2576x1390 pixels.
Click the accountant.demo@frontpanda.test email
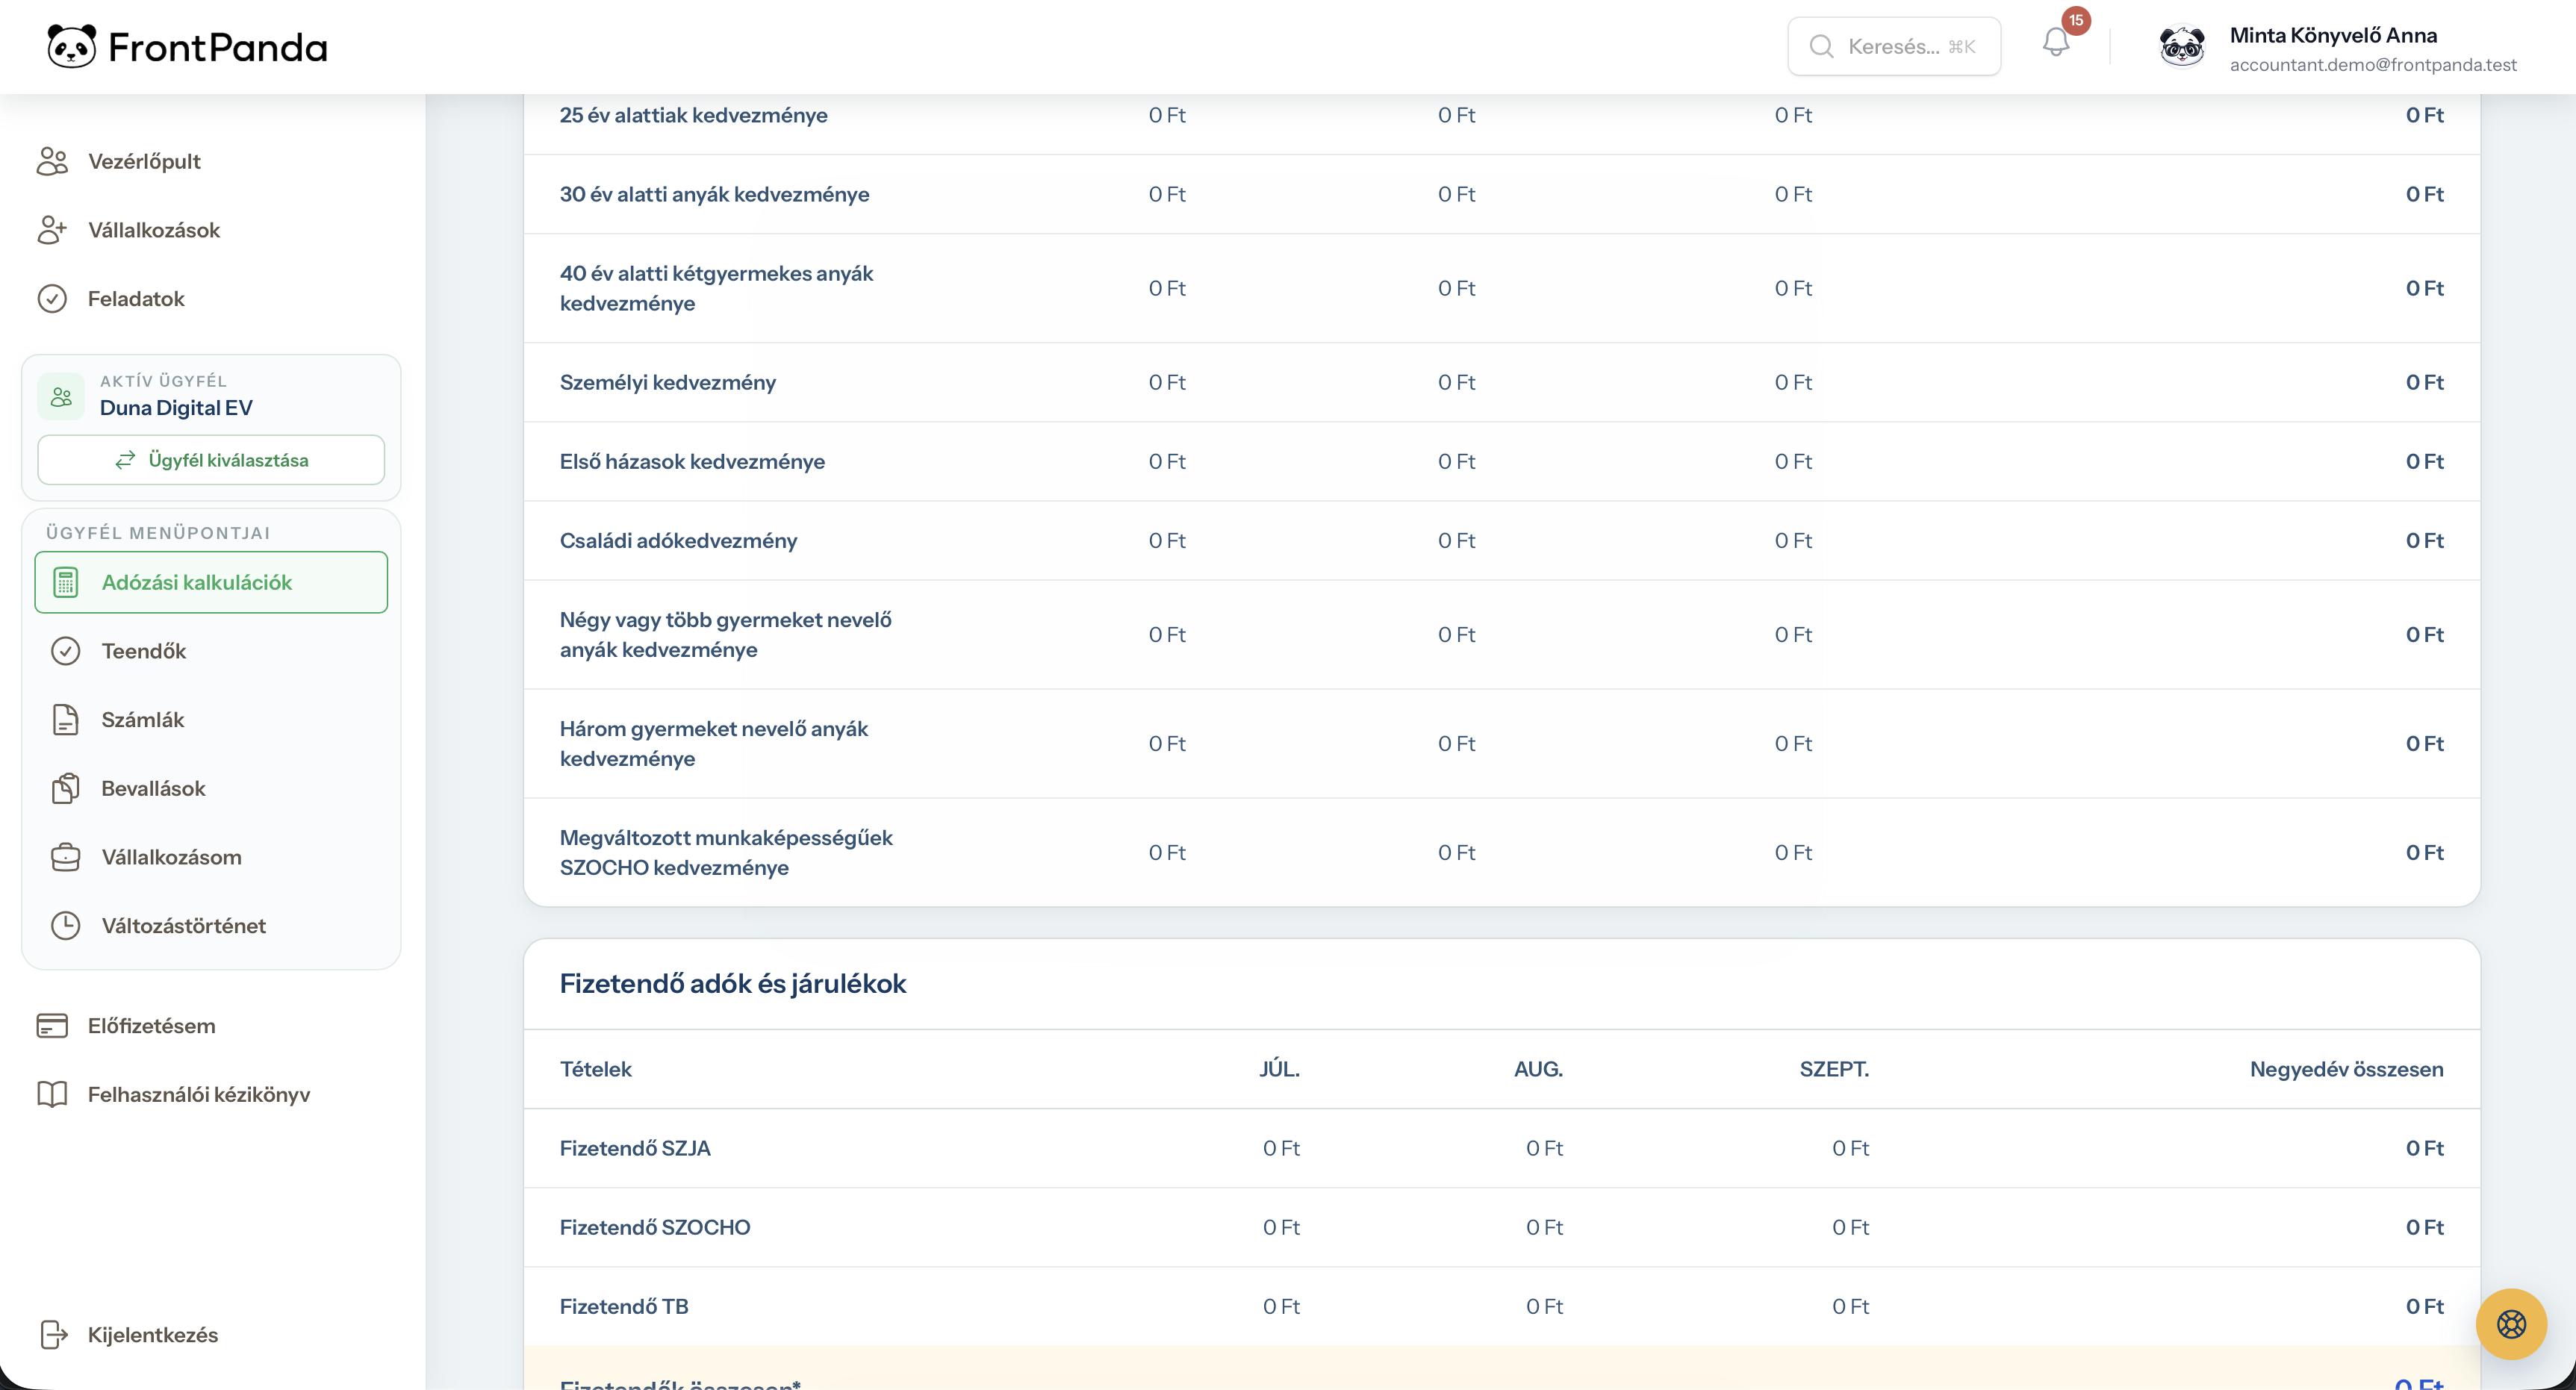click(2373, 65)
